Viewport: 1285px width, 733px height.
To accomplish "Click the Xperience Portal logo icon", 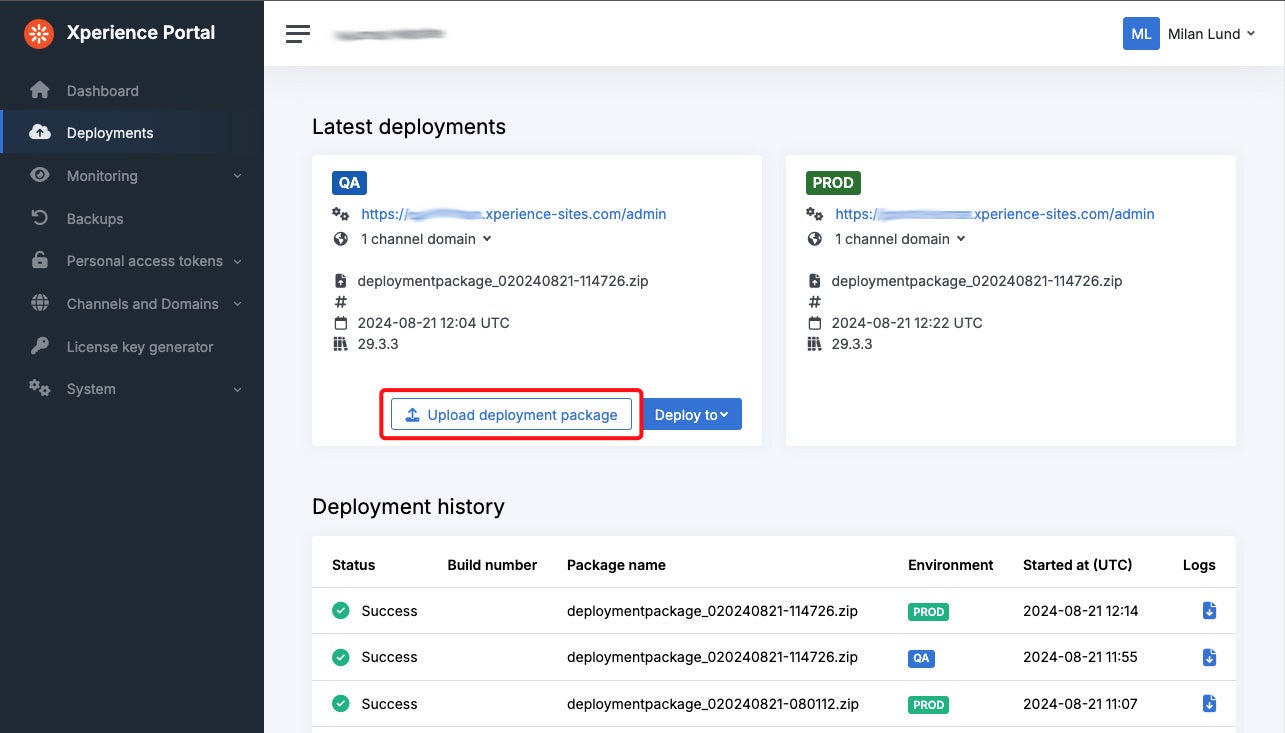I will (39, 33).
